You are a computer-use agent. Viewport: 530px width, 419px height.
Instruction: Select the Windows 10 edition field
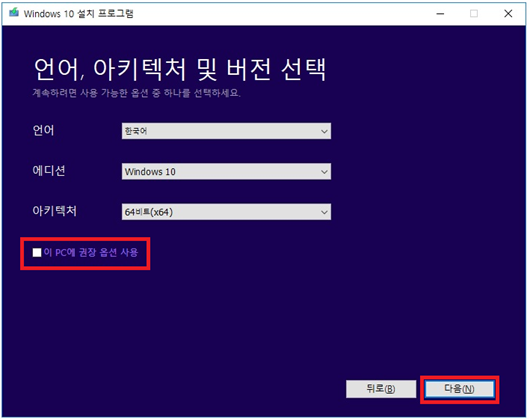[x=226, y=172]
